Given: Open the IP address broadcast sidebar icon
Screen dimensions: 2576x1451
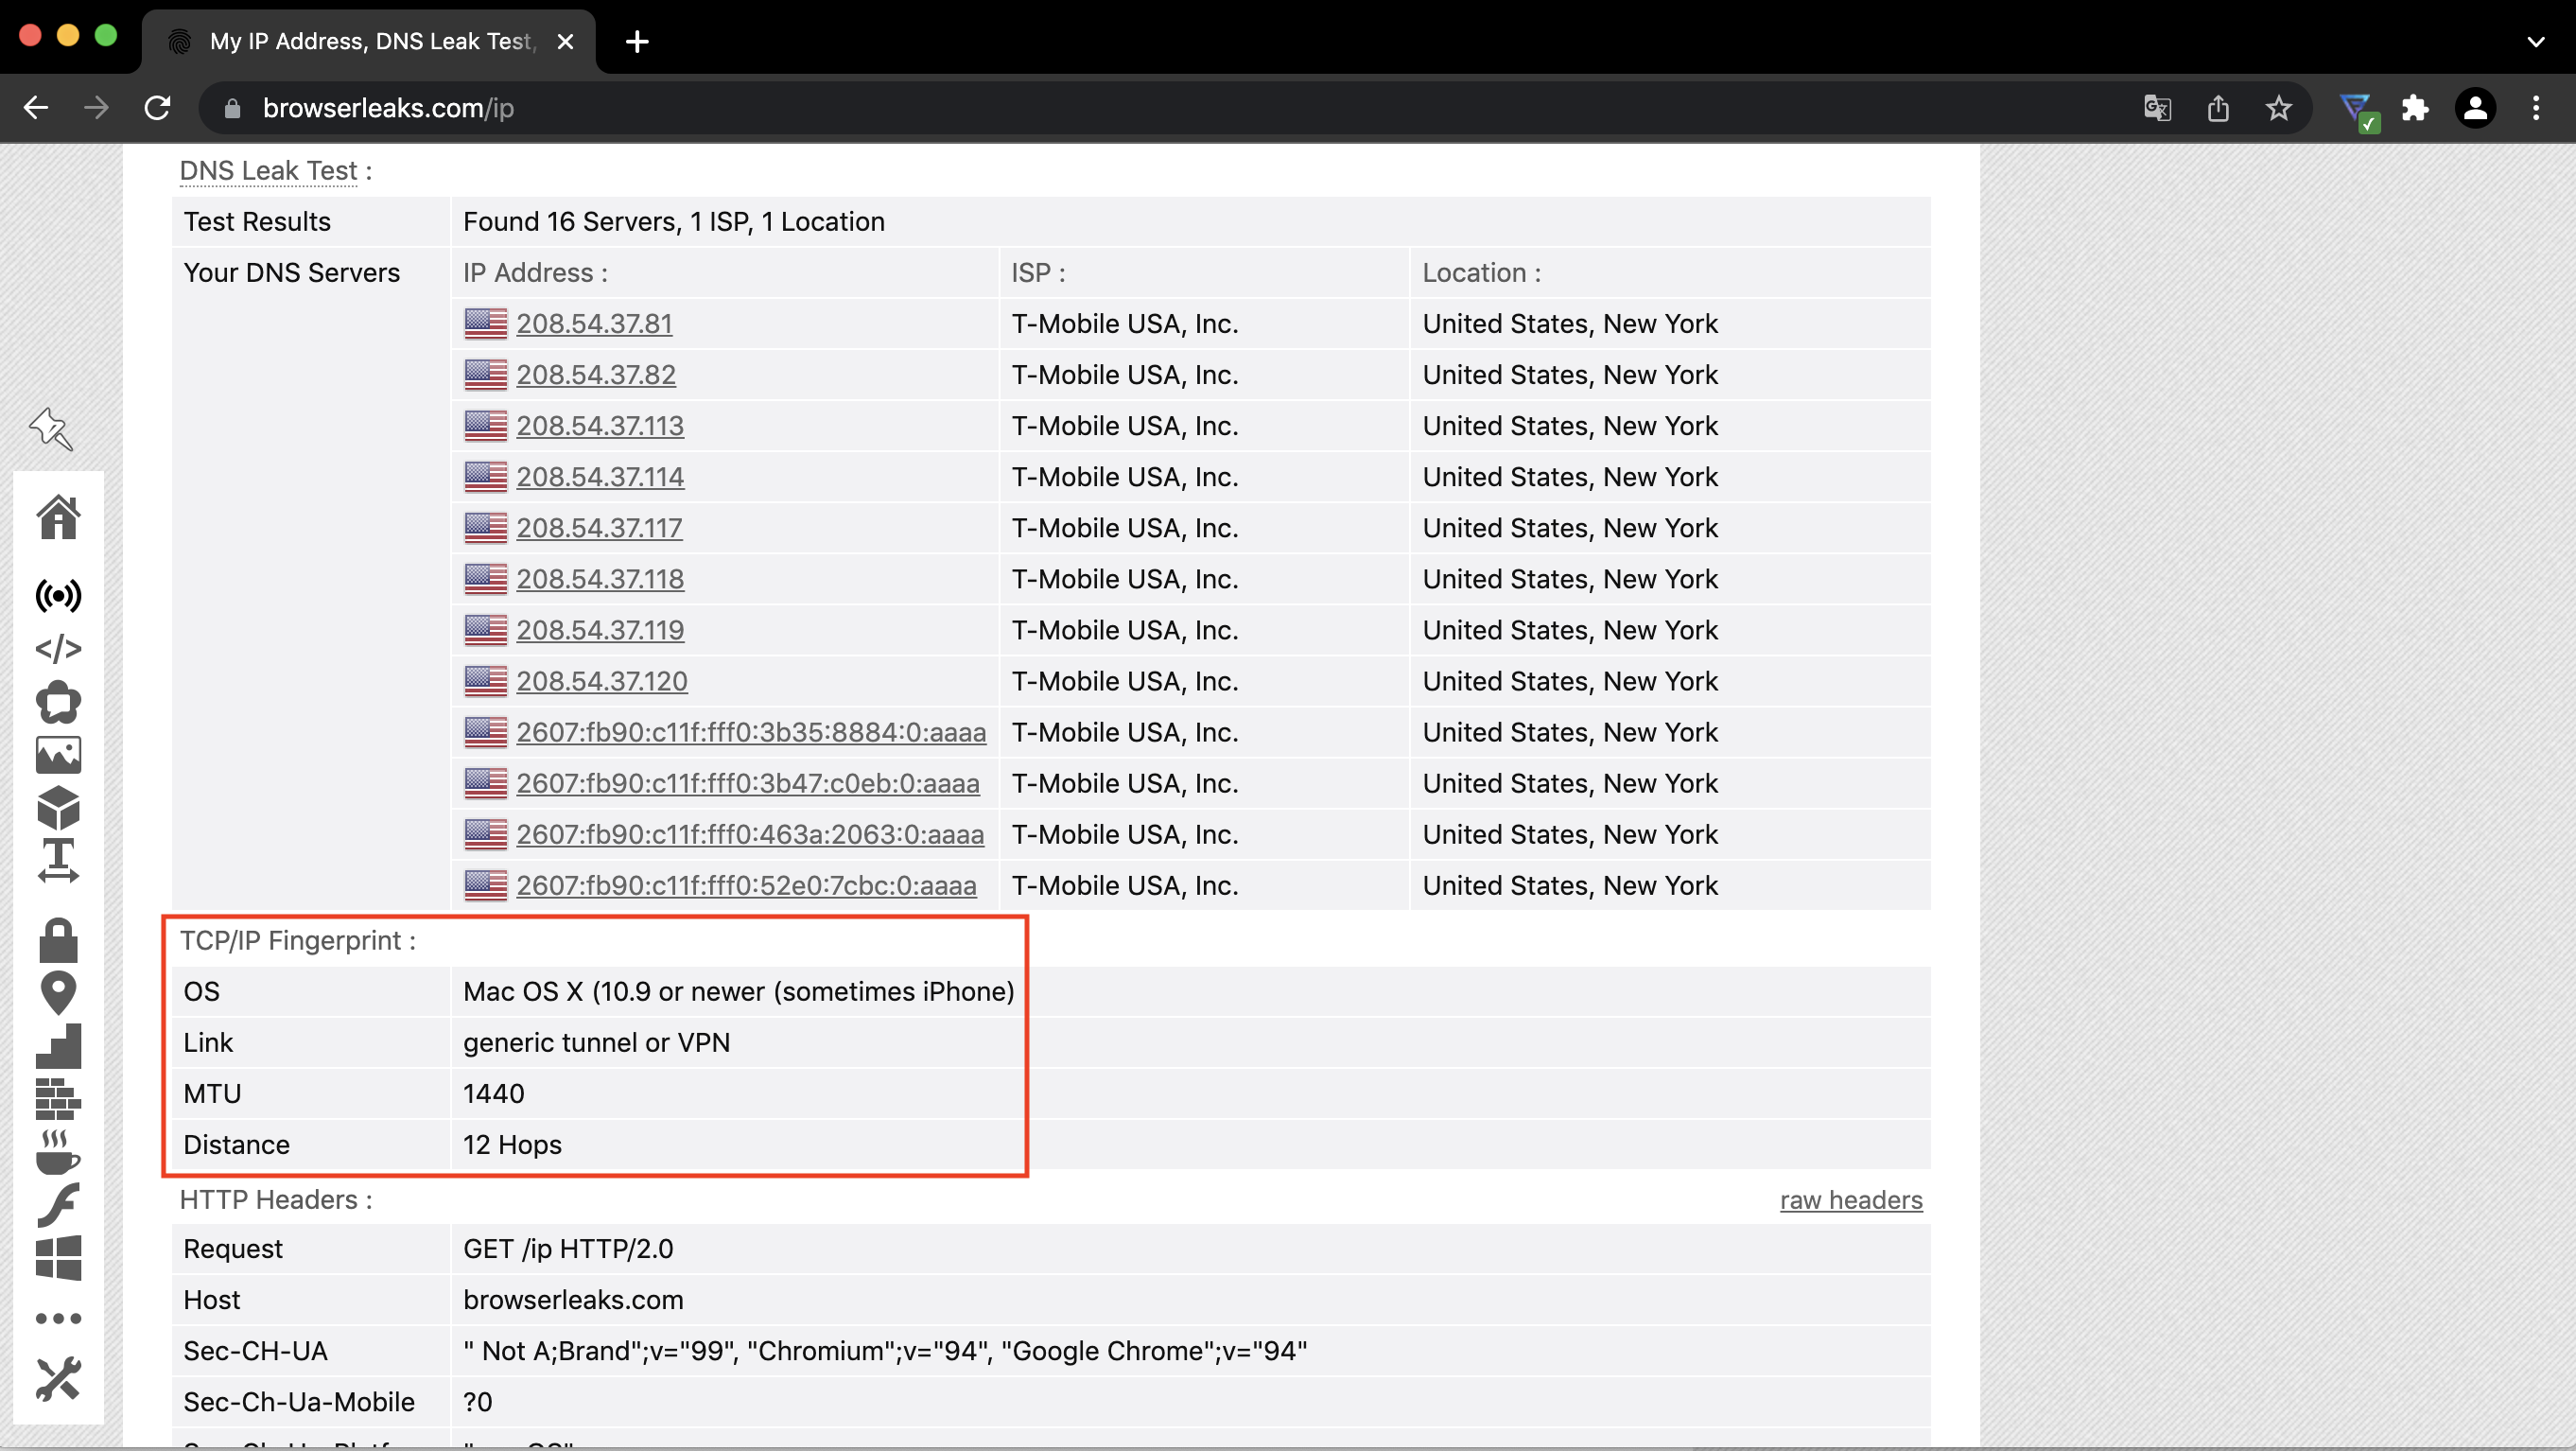Looking at the screenshot, I should pos(58,596).
